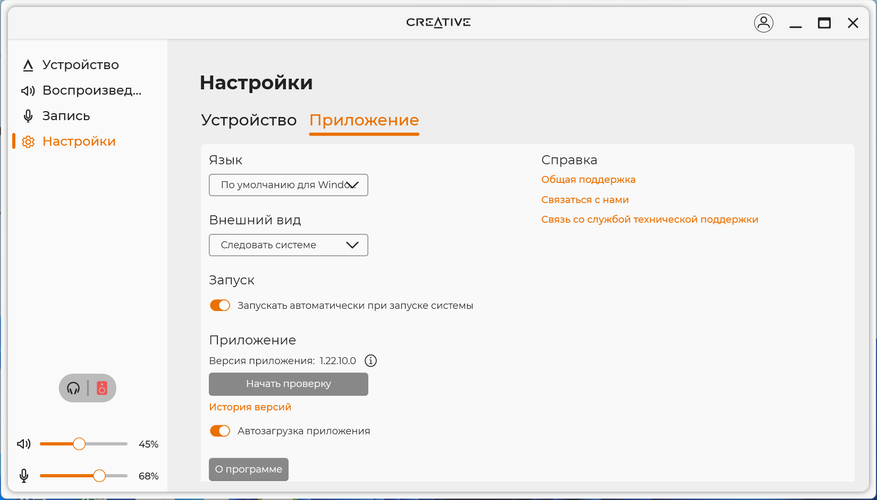The image size is (877, 500).
Task: Toggle автоматический запуск при запуске системы
Action: [220, 305]
